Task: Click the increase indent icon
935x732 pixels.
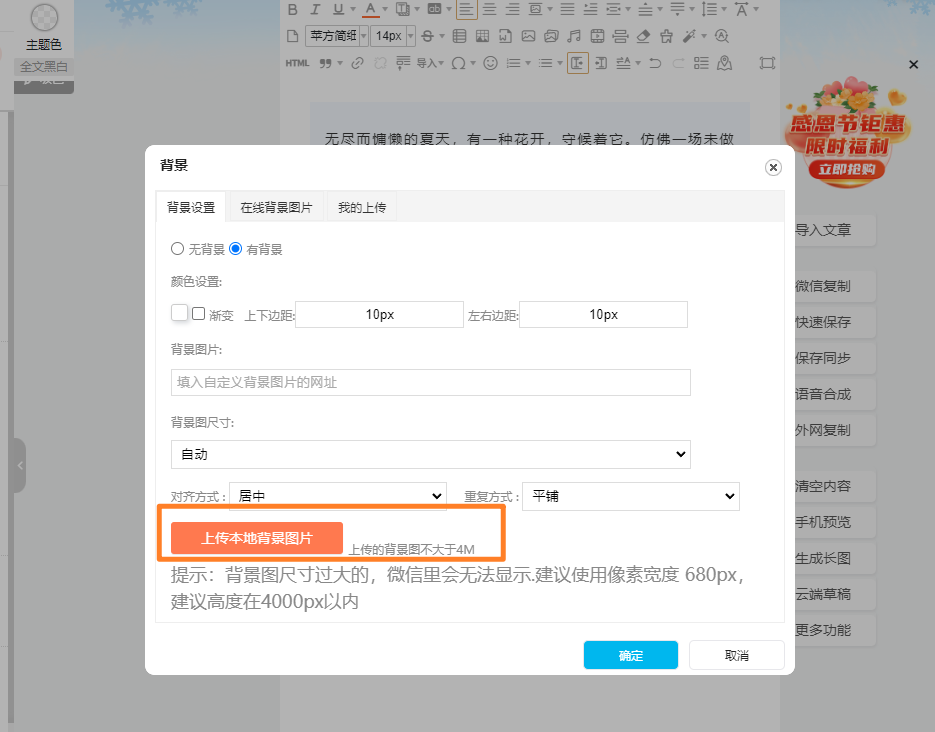Action: pos(590,10)
